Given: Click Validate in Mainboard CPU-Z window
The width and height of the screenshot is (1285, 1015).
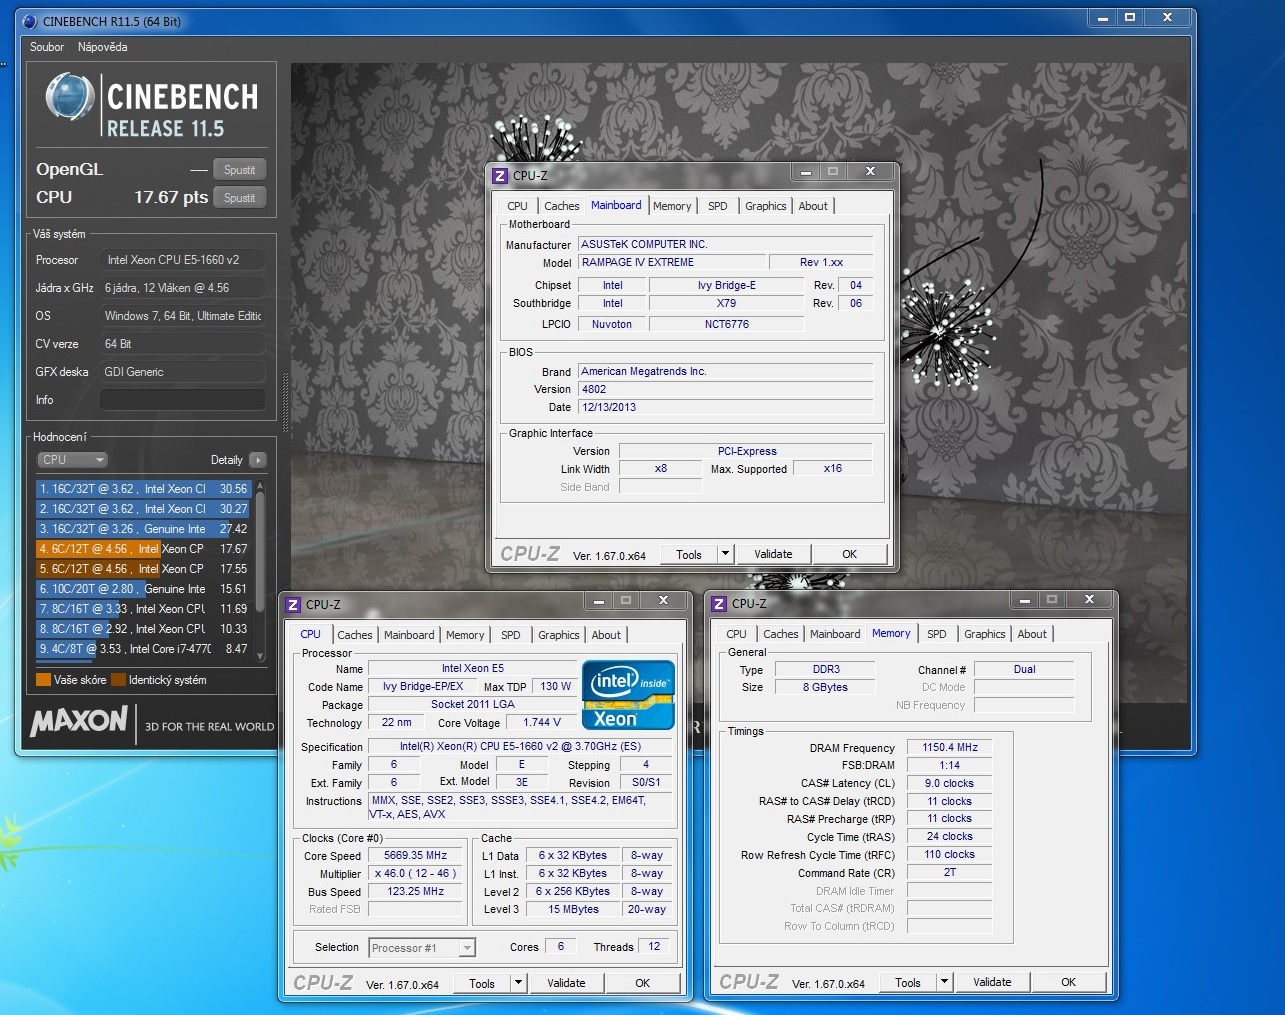Looking at the screenshot, I should 773,554.
